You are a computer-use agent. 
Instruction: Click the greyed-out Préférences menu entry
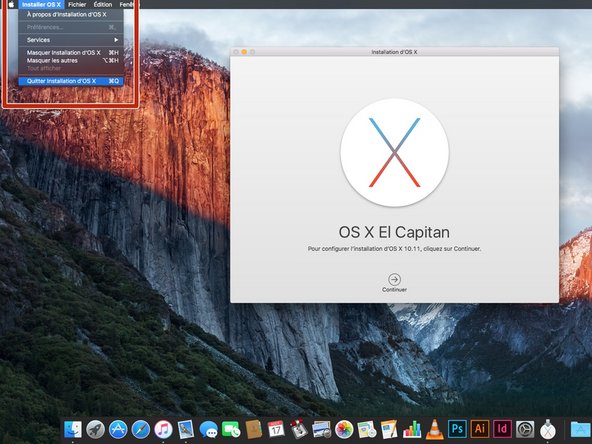tap(71, 27)
